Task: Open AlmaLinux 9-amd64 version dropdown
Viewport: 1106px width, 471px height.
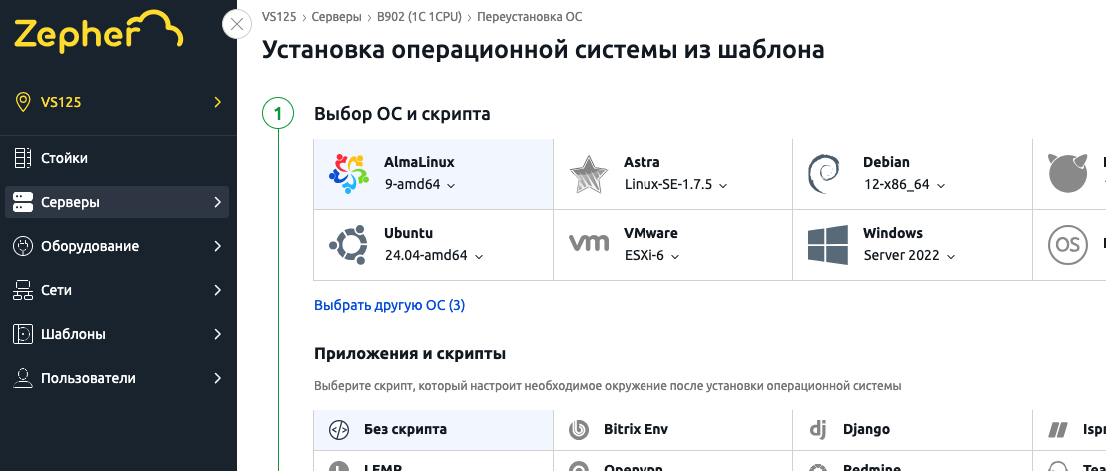Action: pyautogui.click(x=420, y=185)
